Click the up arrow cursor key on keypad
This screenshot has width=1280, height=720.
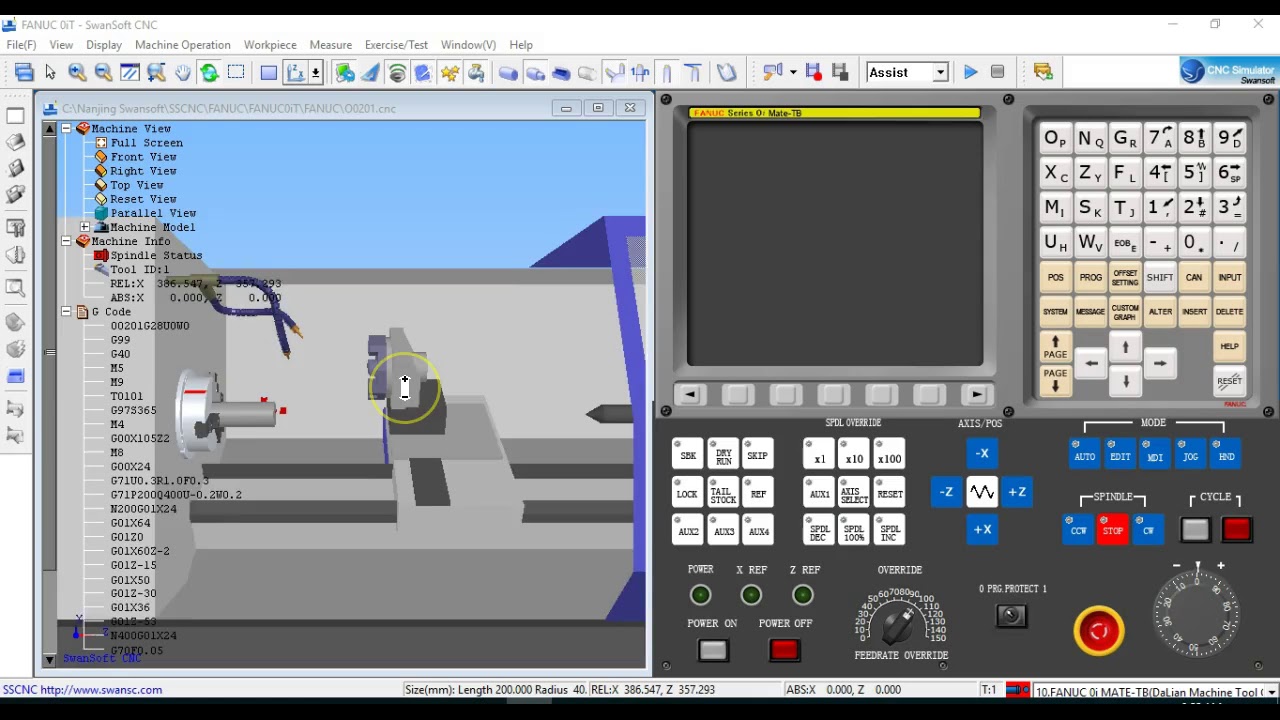click(1125, 347)
